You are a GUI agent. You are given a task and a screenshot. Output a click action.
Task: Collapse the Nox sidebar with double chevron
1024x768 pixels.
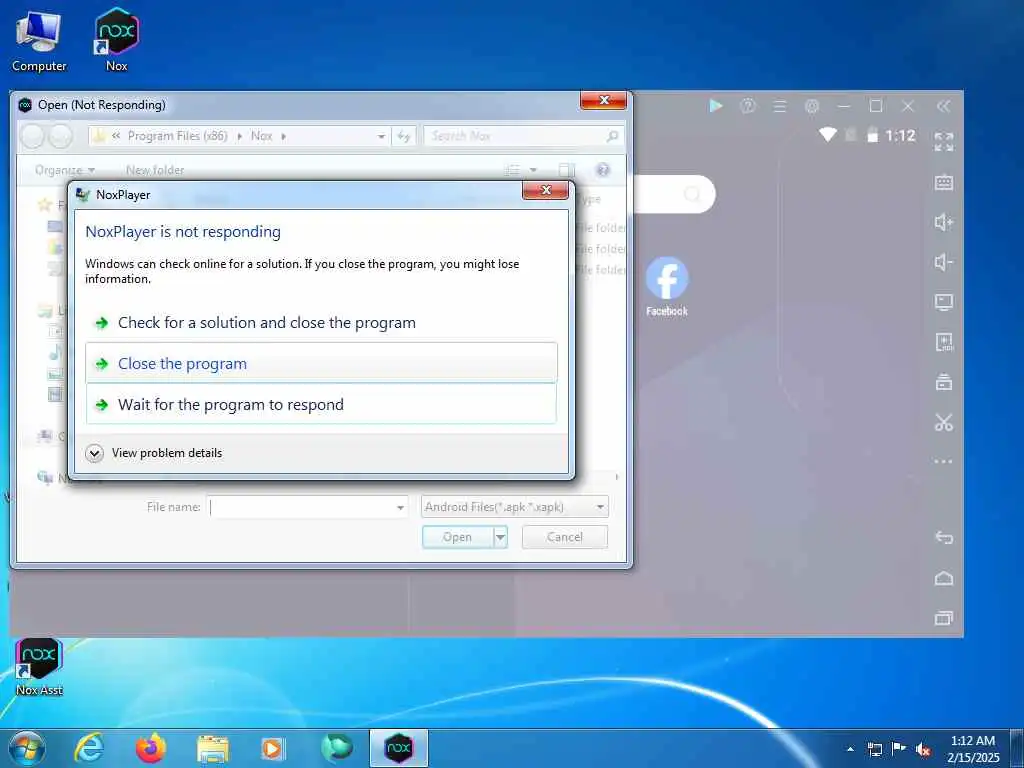click(x=943, y=106)
